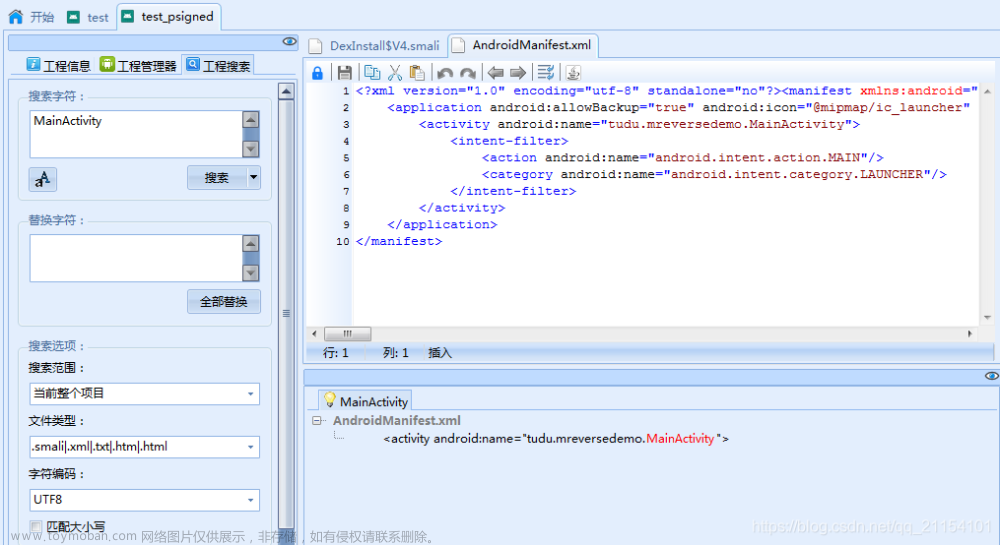Paste from clipboard icon in toolbar
The width and height of the screenshot is (1000, 545).
click(x=417, y=73)
